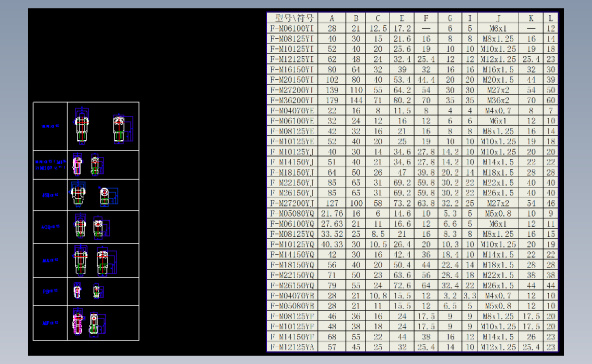
Task: Click value 110 in column B
Action: tap(356, 90)
